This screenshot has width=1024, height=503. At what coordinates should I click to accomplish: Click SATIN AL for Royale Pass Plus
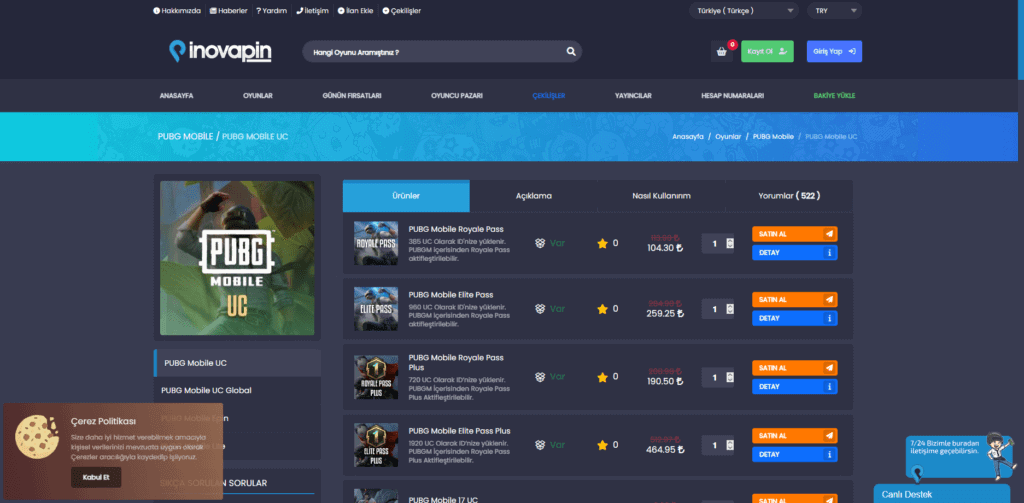[795, 368]
